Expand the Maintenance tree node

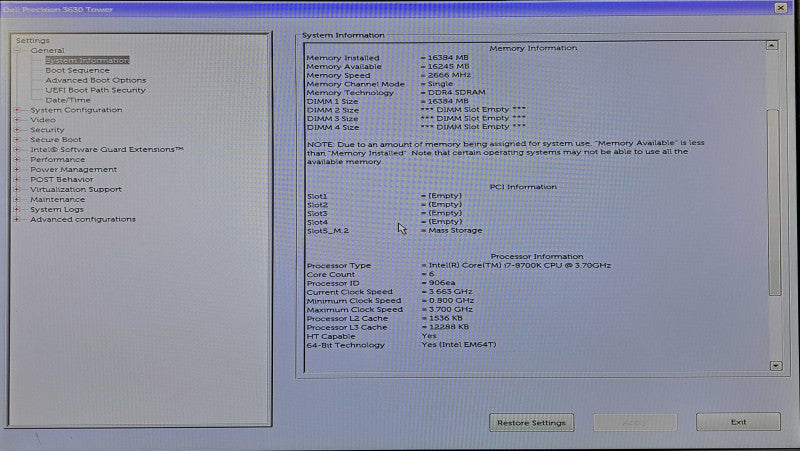point(17,199)
